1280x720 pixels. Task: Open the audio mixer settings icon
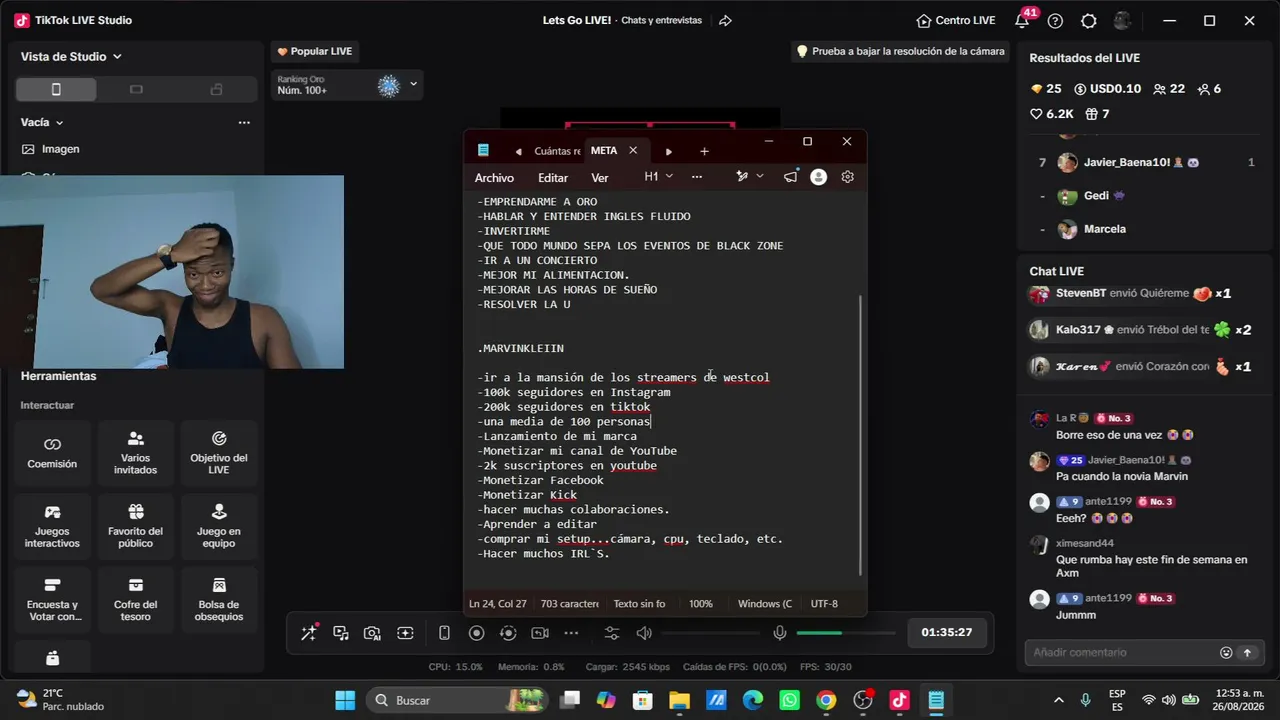[612, 633]
